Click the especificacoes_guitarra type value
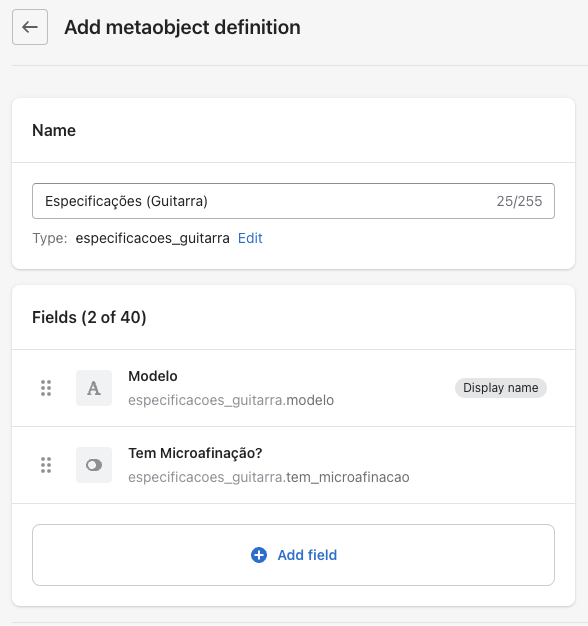Viewport: 588px width, 626px height. tap(152, 238)
